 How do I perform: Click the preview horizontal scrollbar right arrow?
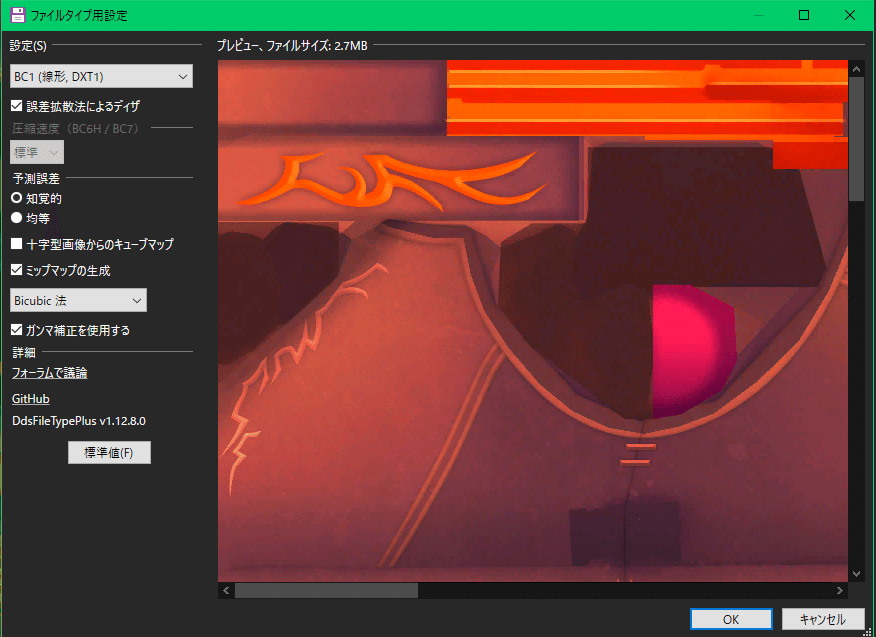(840, 591)
